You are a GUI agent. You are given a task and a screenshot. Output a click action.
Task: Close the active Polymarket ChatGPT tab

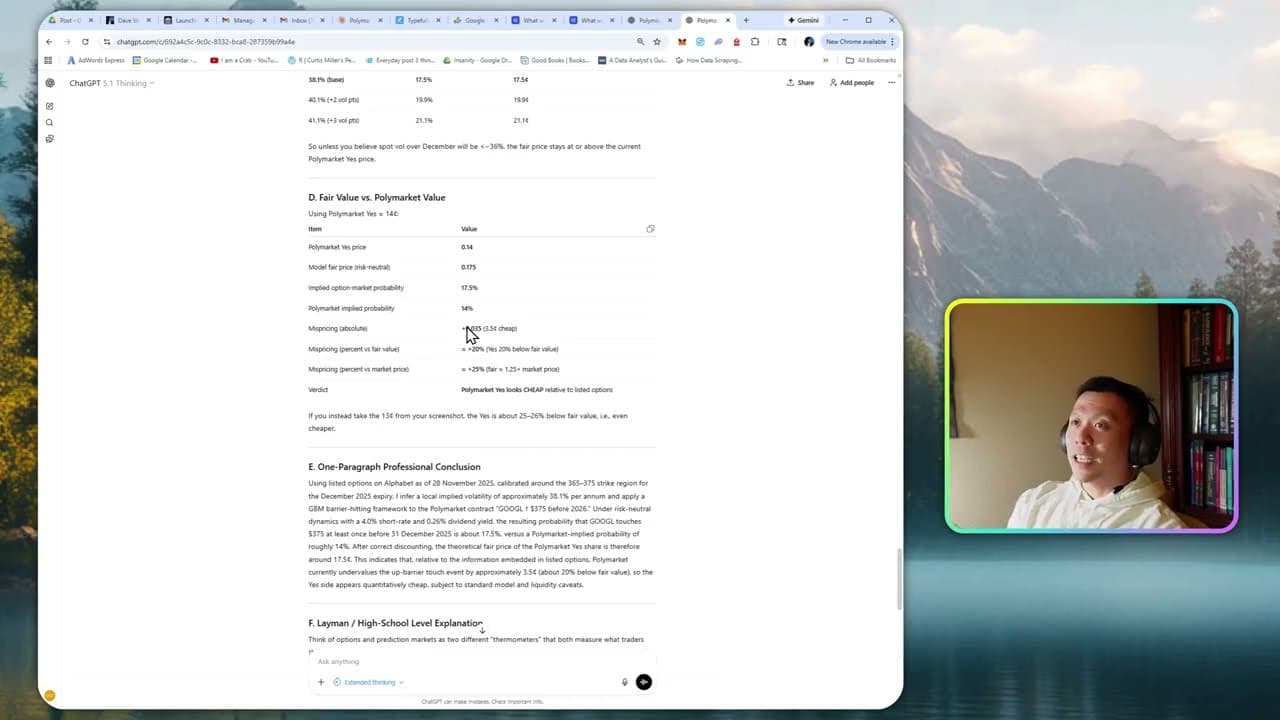point(728,20)
